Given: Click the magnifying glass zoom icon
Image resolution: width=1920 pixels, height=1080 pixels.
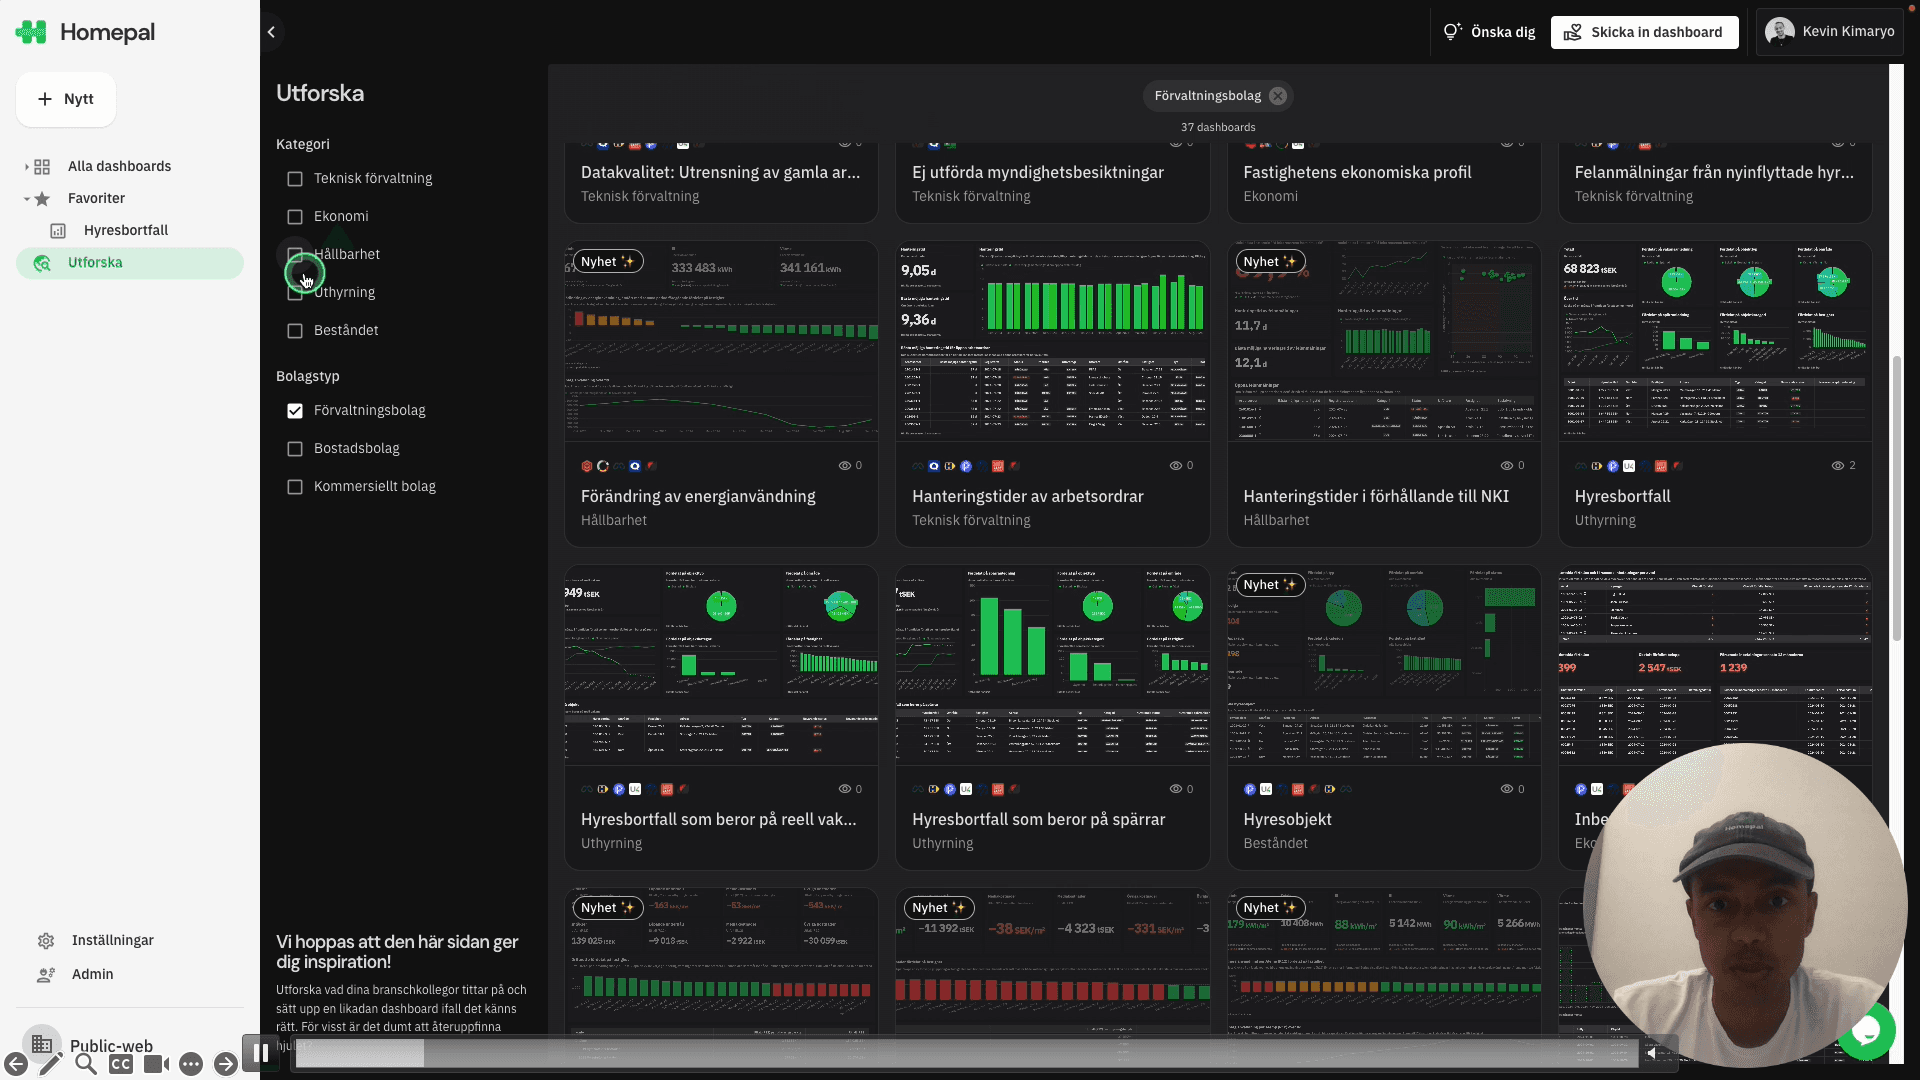Looking at the screenshot, I should [86, 1064].
